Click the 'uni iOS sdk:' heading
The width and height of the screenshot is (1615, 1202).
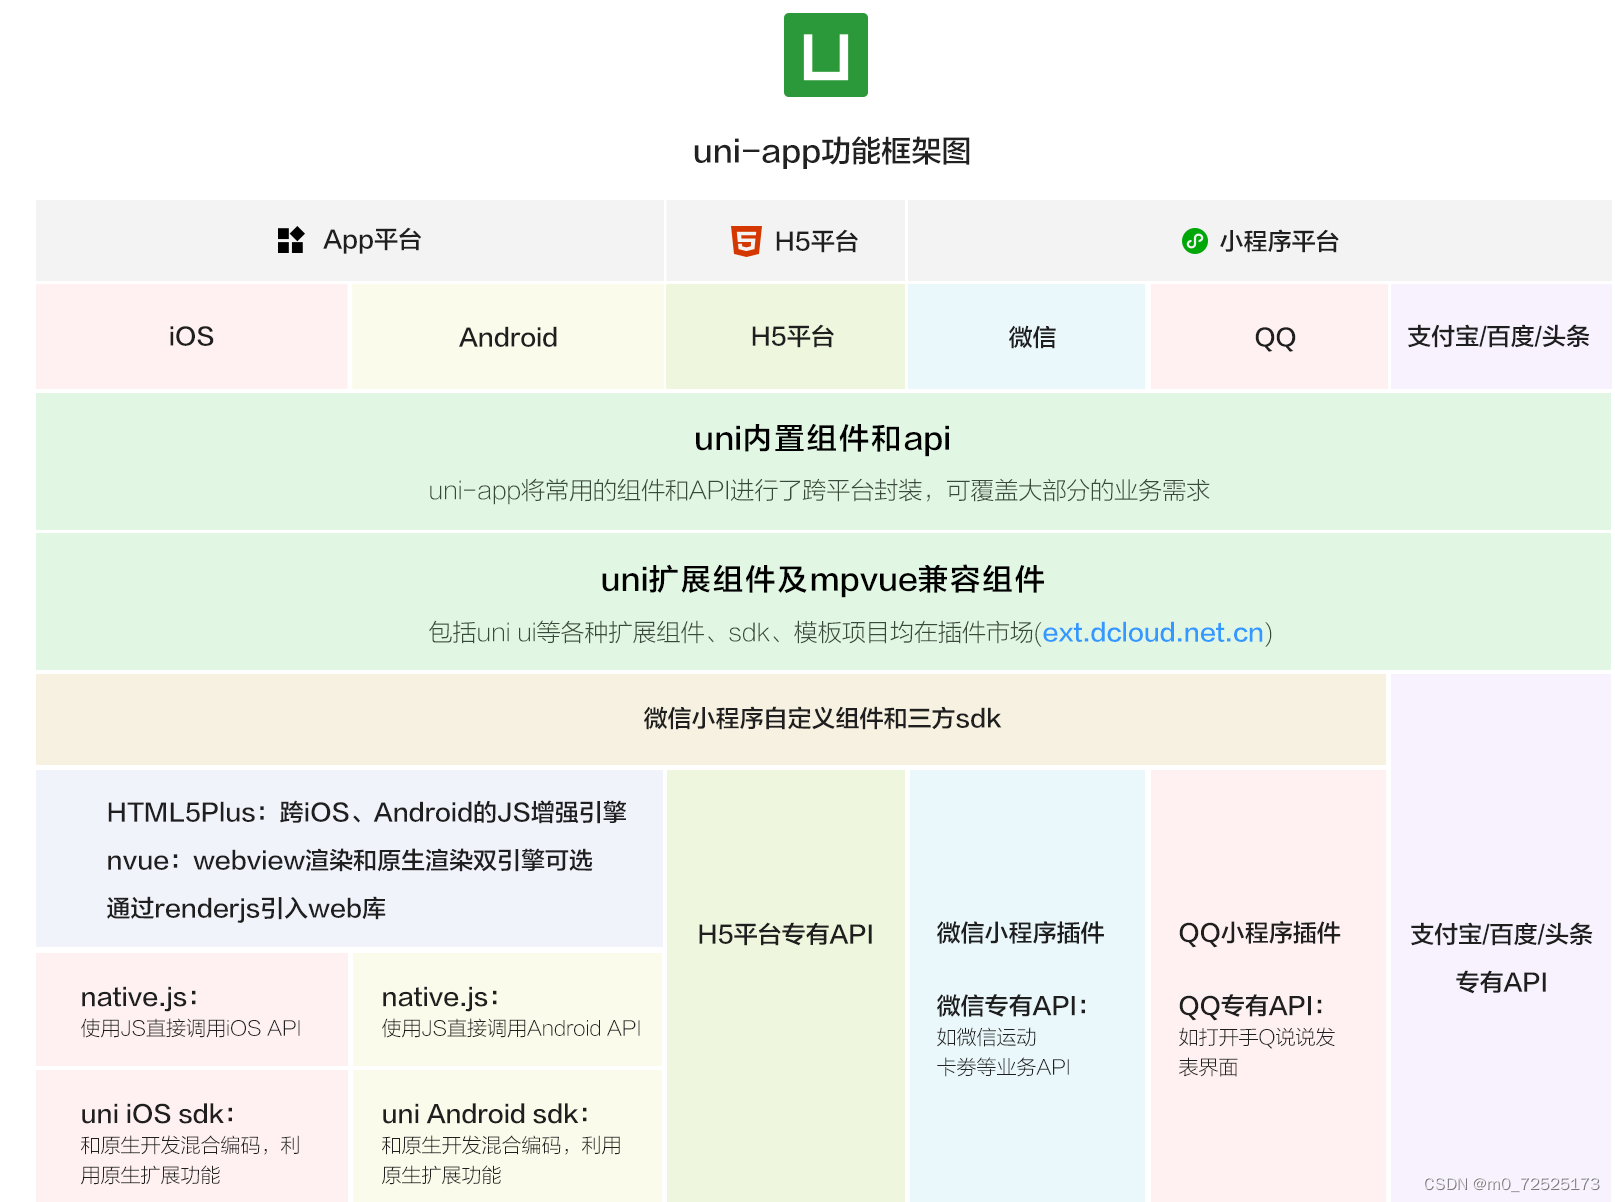pos(158,1114)
